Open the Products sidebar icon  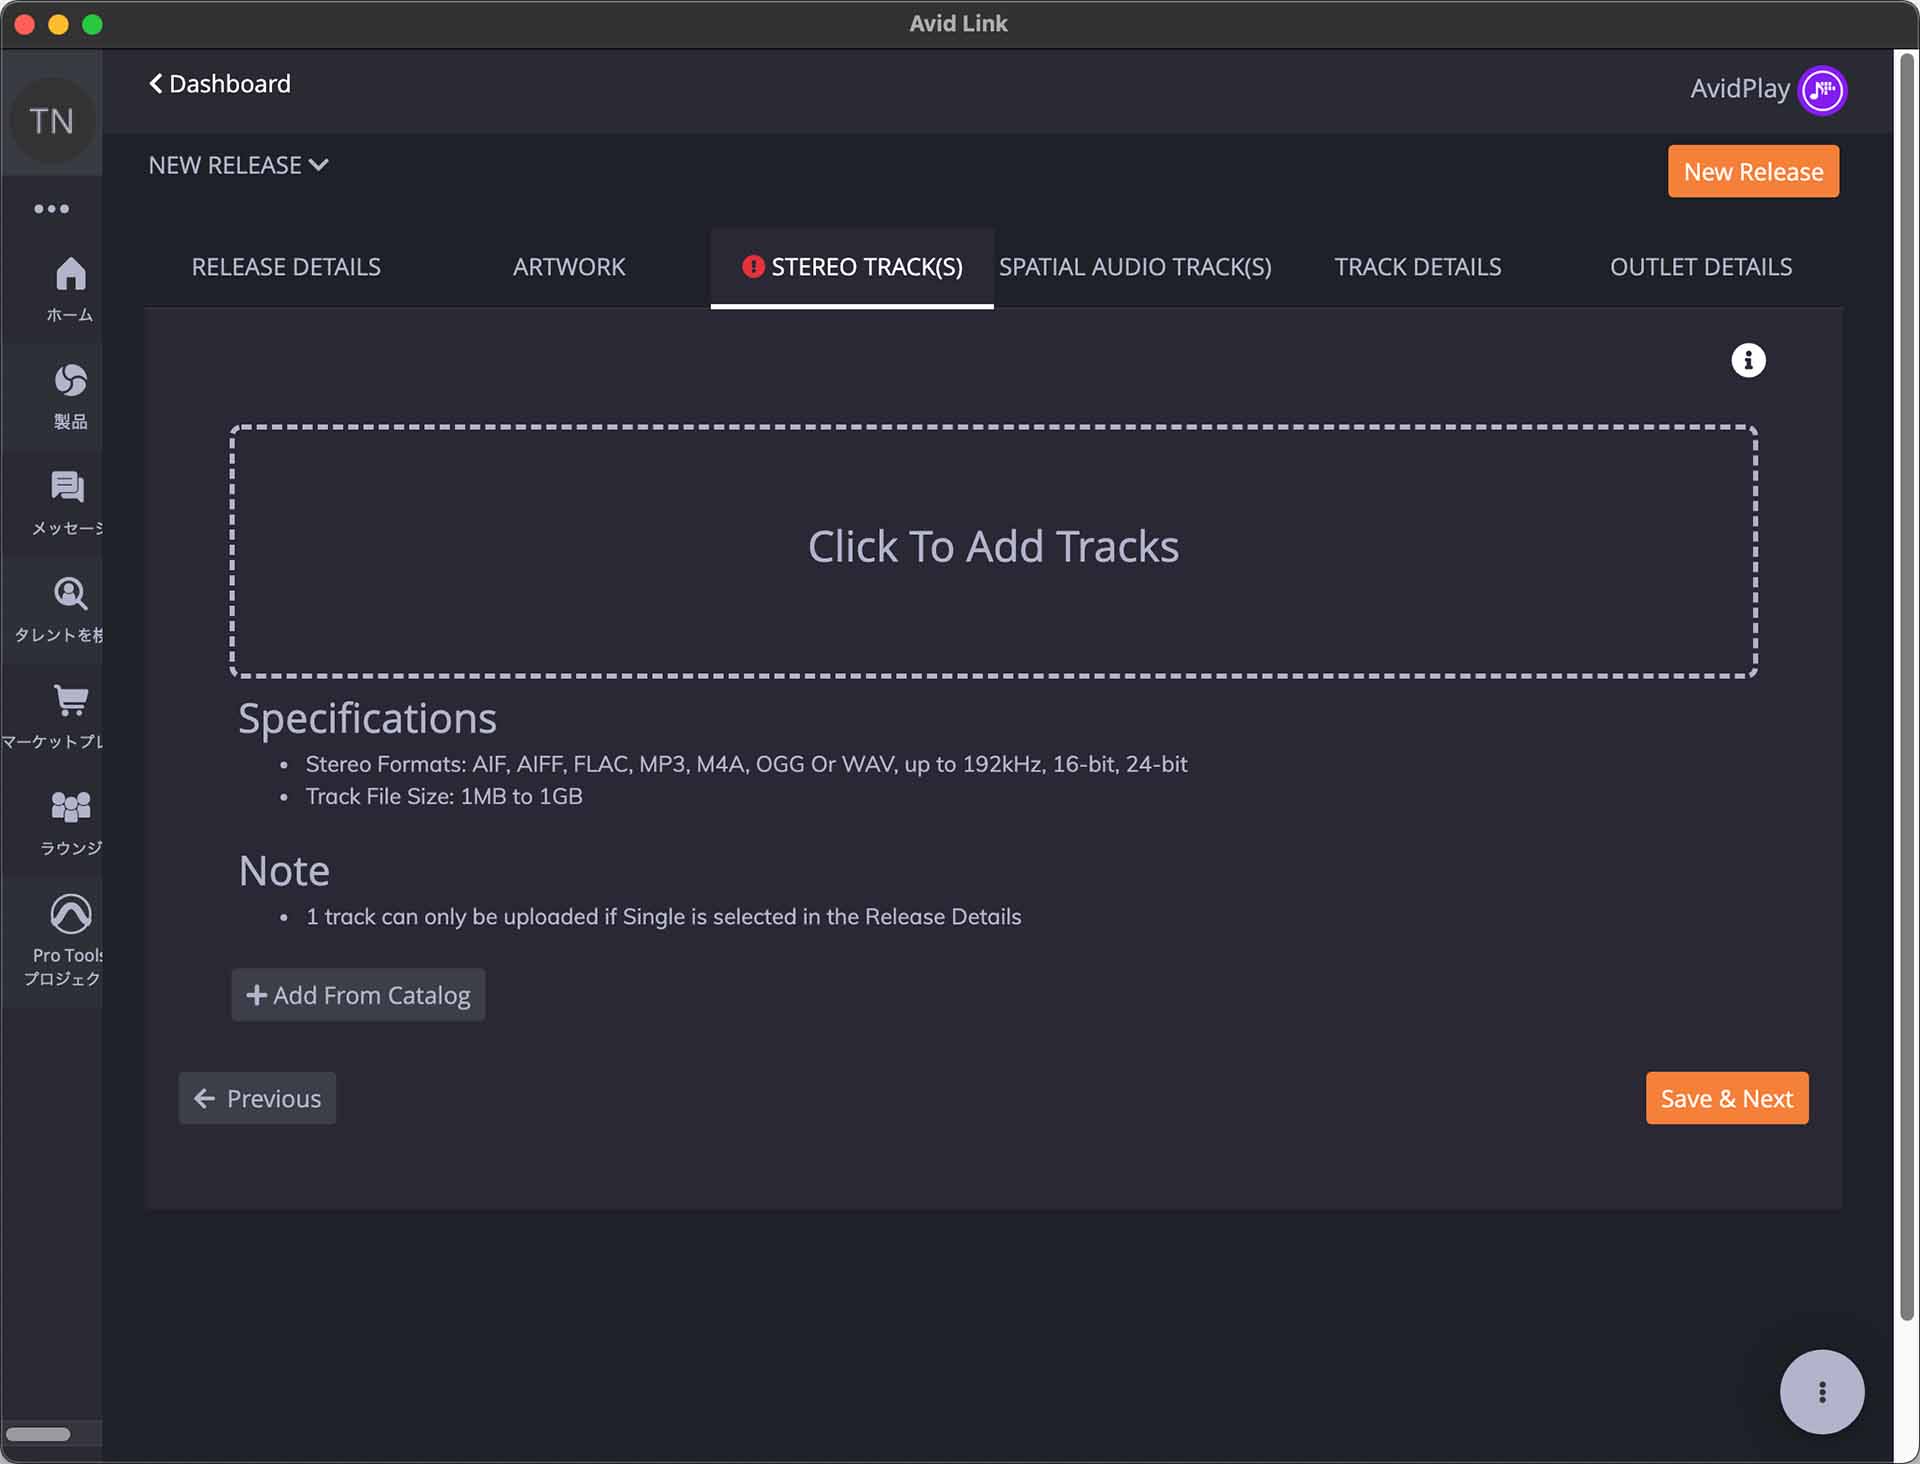(70, 381)
